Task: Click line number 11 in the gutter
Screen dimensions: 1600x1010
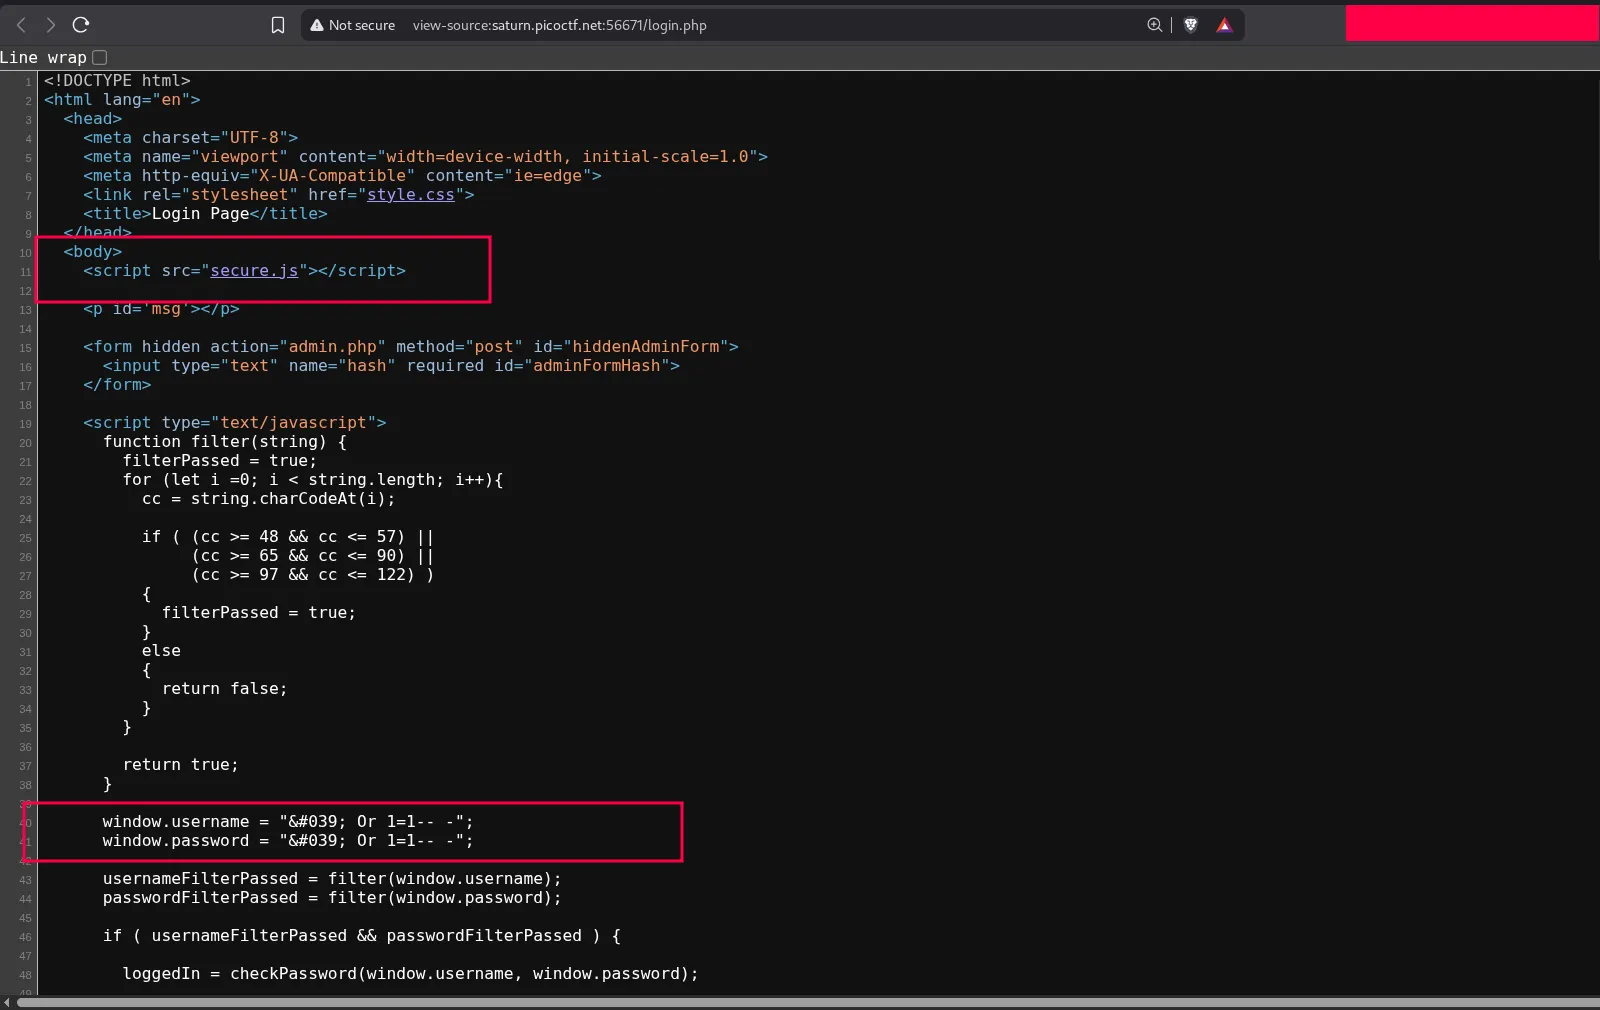Action: pos(26,272)
